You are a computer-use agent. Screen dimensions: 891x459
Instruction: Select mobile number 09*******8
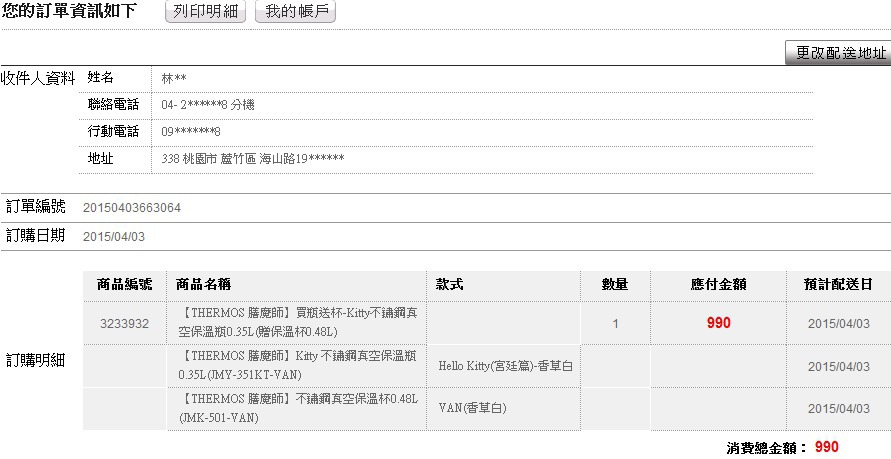tap(191, 132)
